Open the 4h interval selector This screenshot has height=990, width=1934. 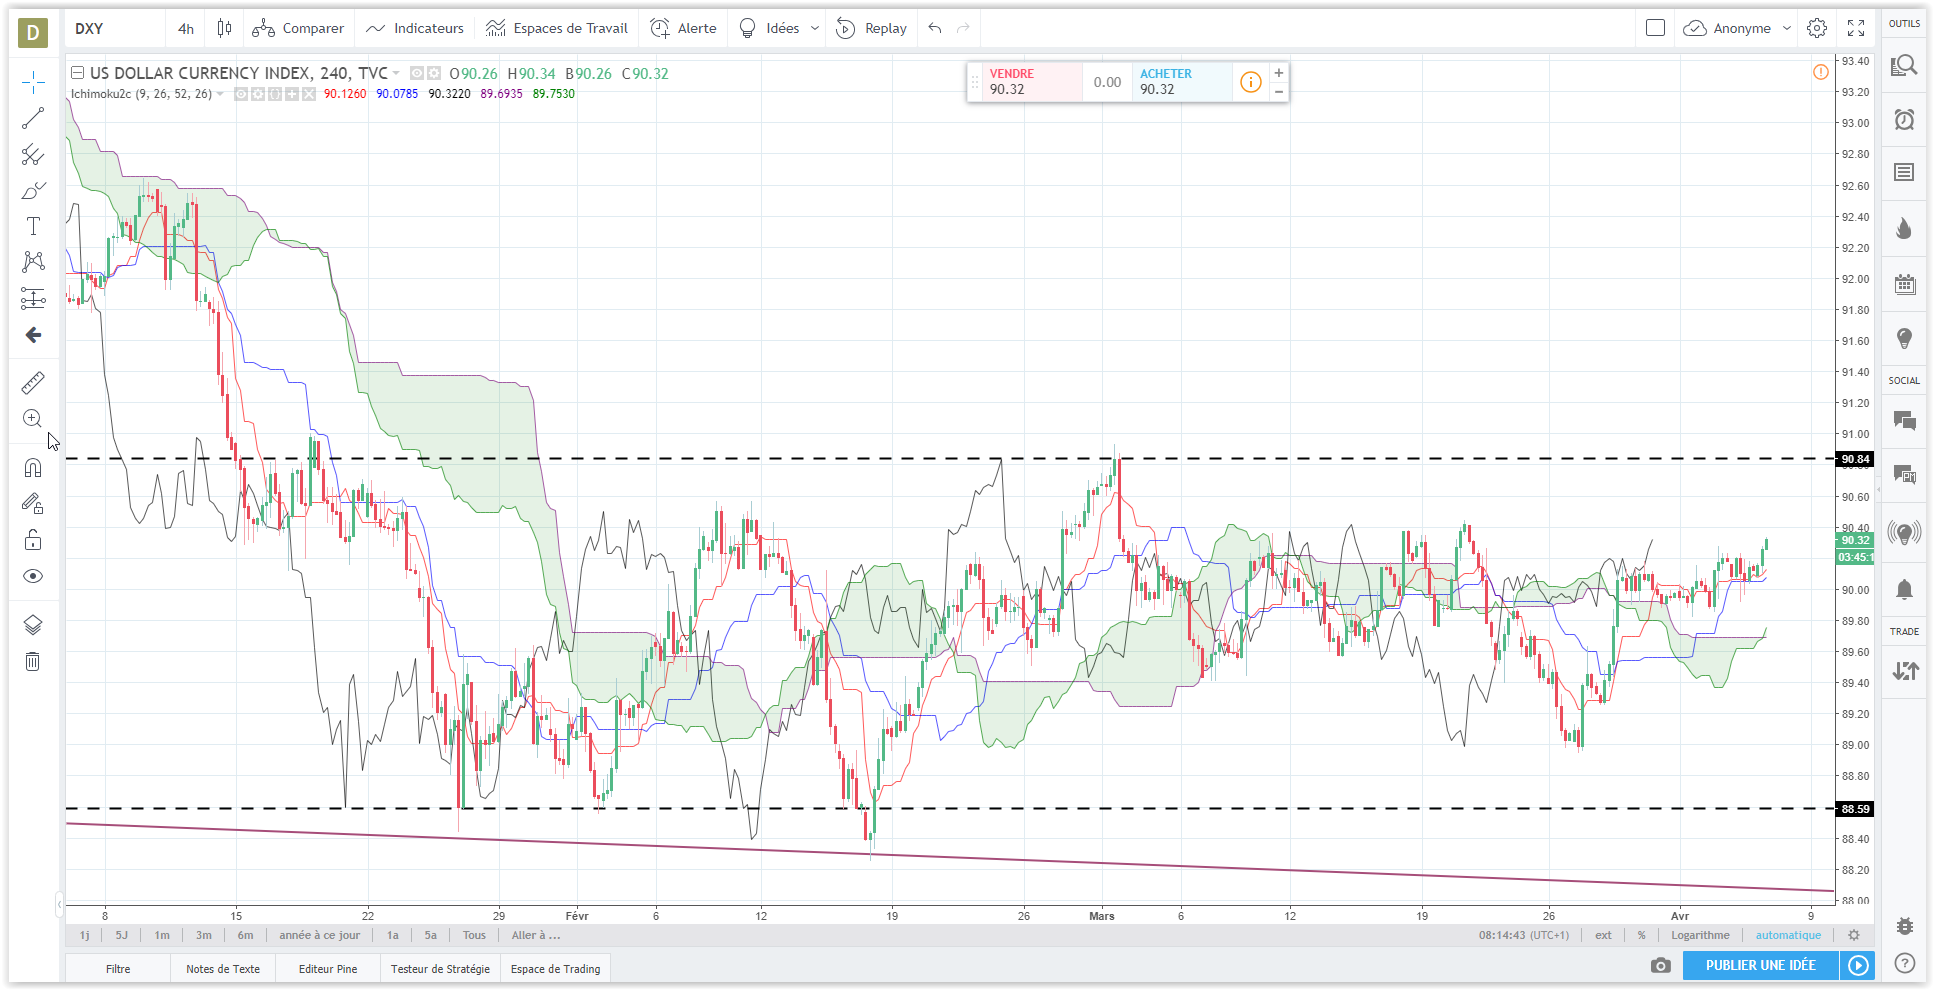(186, 28)
